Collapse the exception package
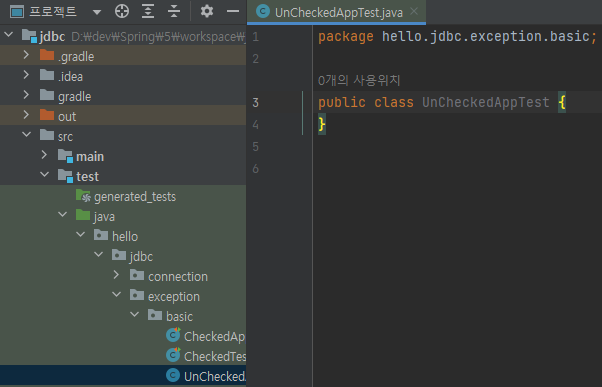Screen dimensions: 602x387 click(117, 294)
